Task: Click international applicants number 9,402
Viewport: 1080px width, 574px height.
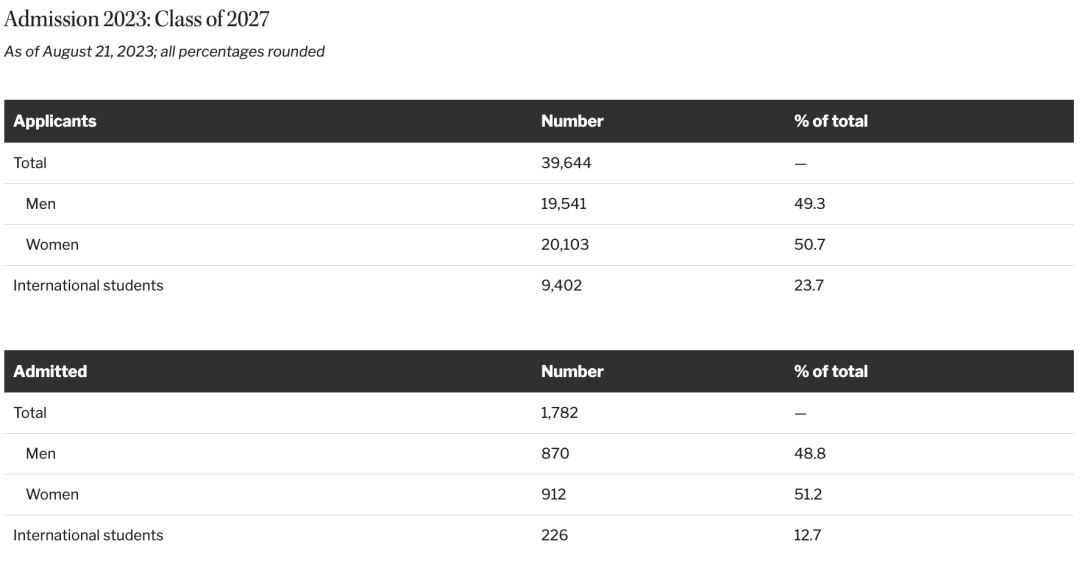Action: pyautogui.click(x=561, y=285)
